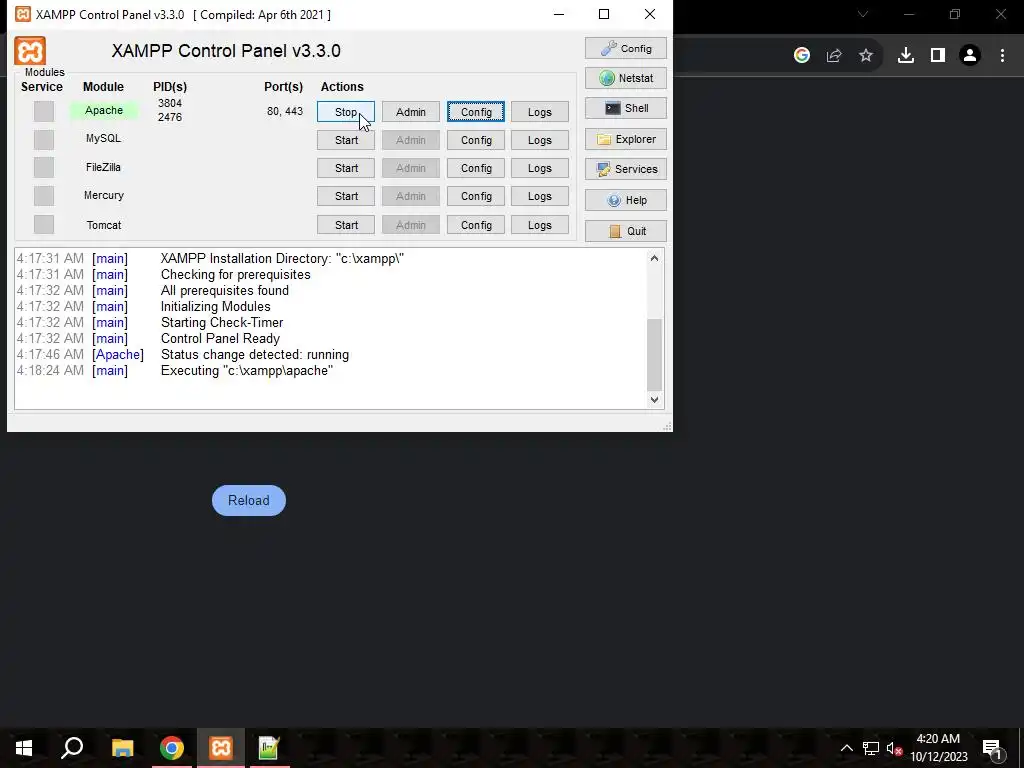
Task: View FileZilla Logs
Action: (540, 168)
